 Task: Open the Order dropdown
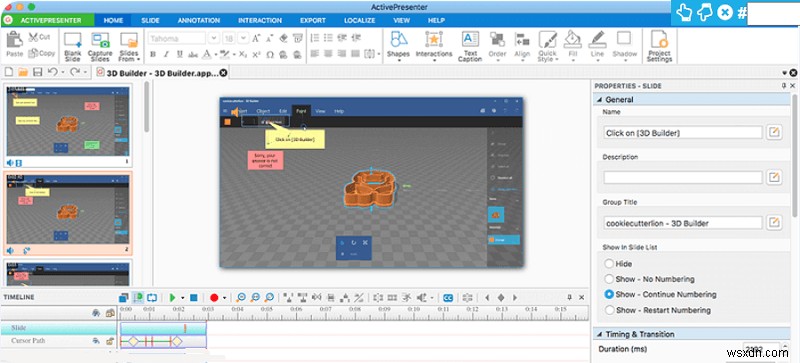coord(497,46)
